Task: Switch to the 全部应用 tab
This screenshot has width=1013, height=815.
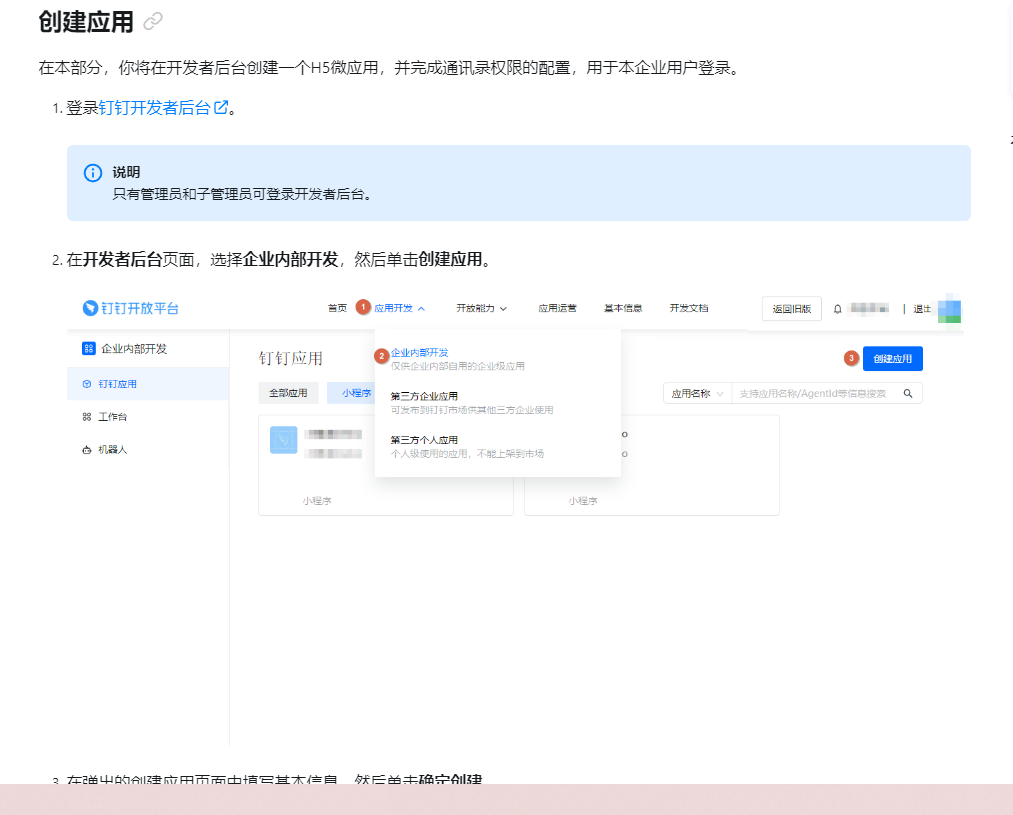Action: (288, 393)
